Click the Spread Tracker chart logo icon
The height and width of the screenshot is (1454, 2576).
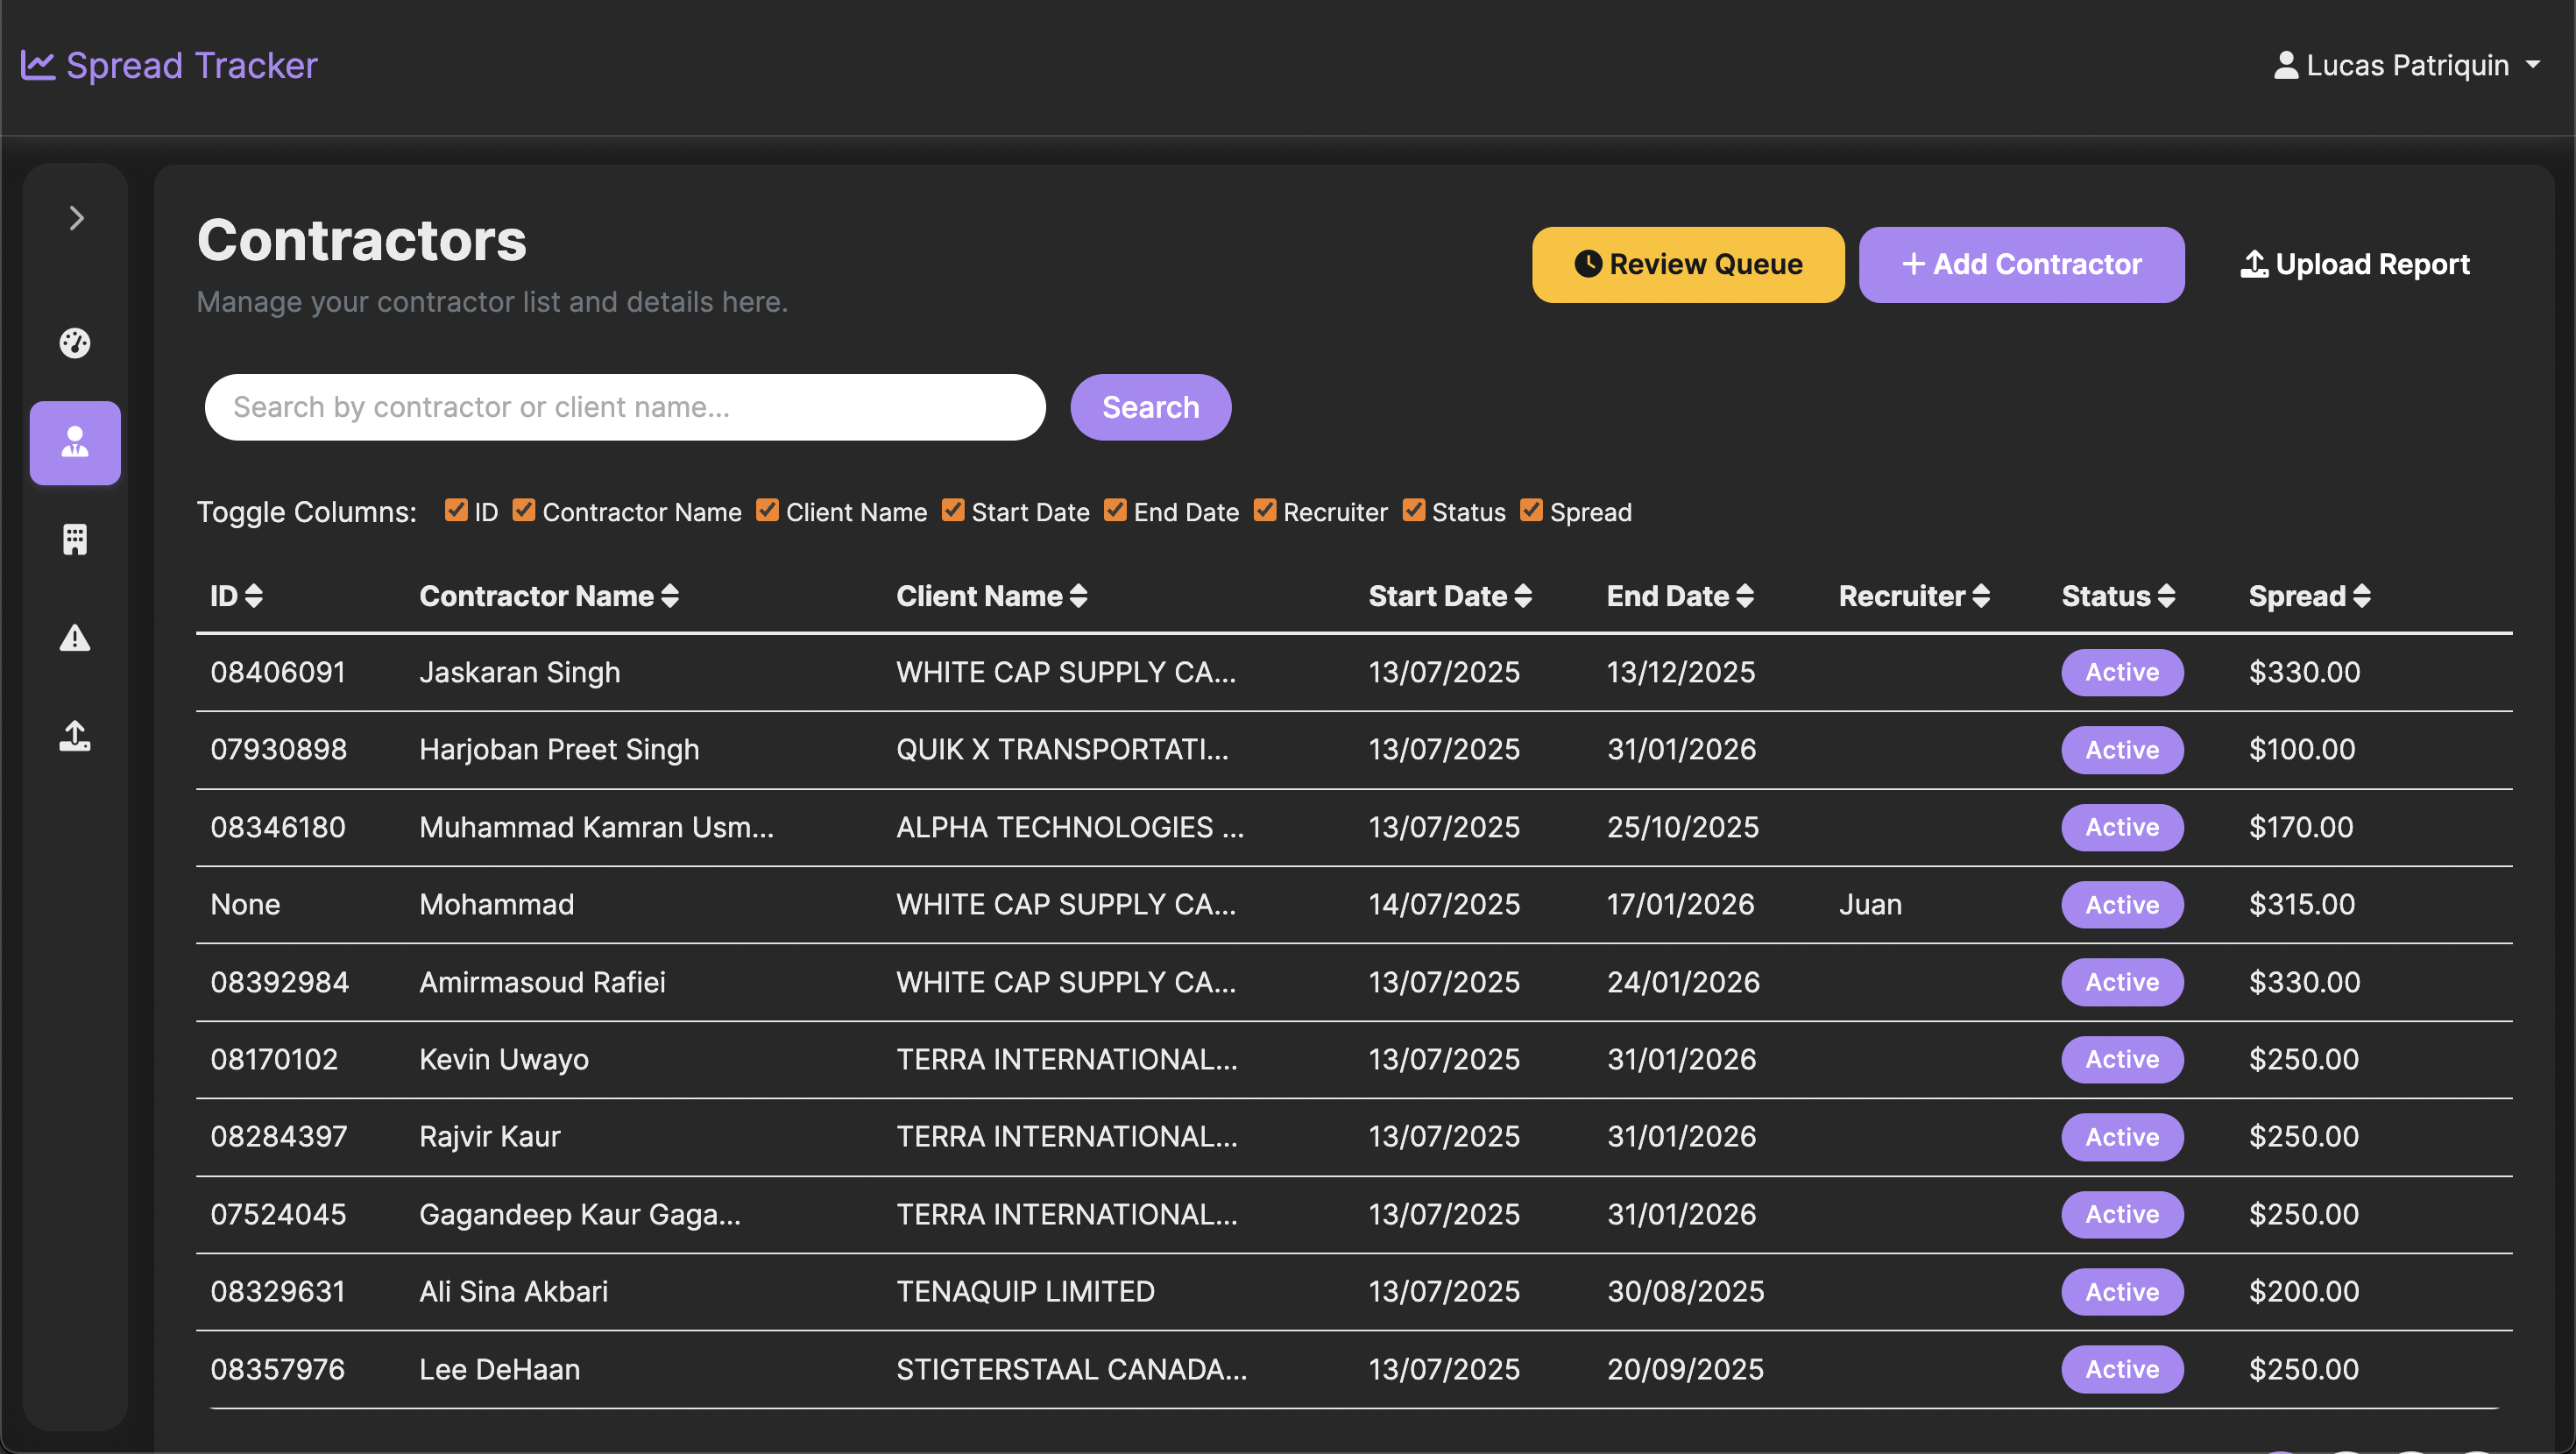[38, 65]
